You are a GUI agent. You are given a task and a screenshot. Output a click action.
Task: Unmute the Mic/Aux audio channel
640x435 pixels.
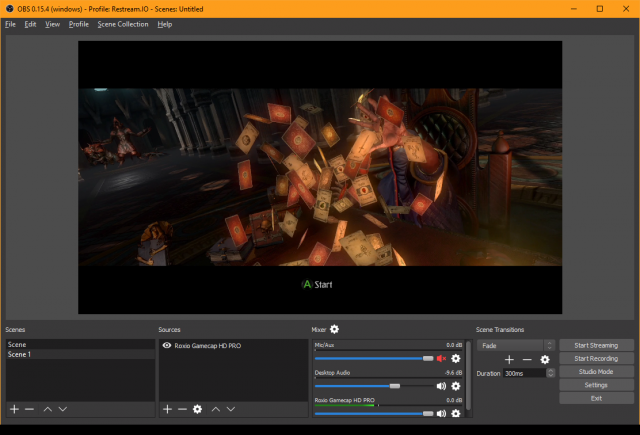(x=441, y=358)
